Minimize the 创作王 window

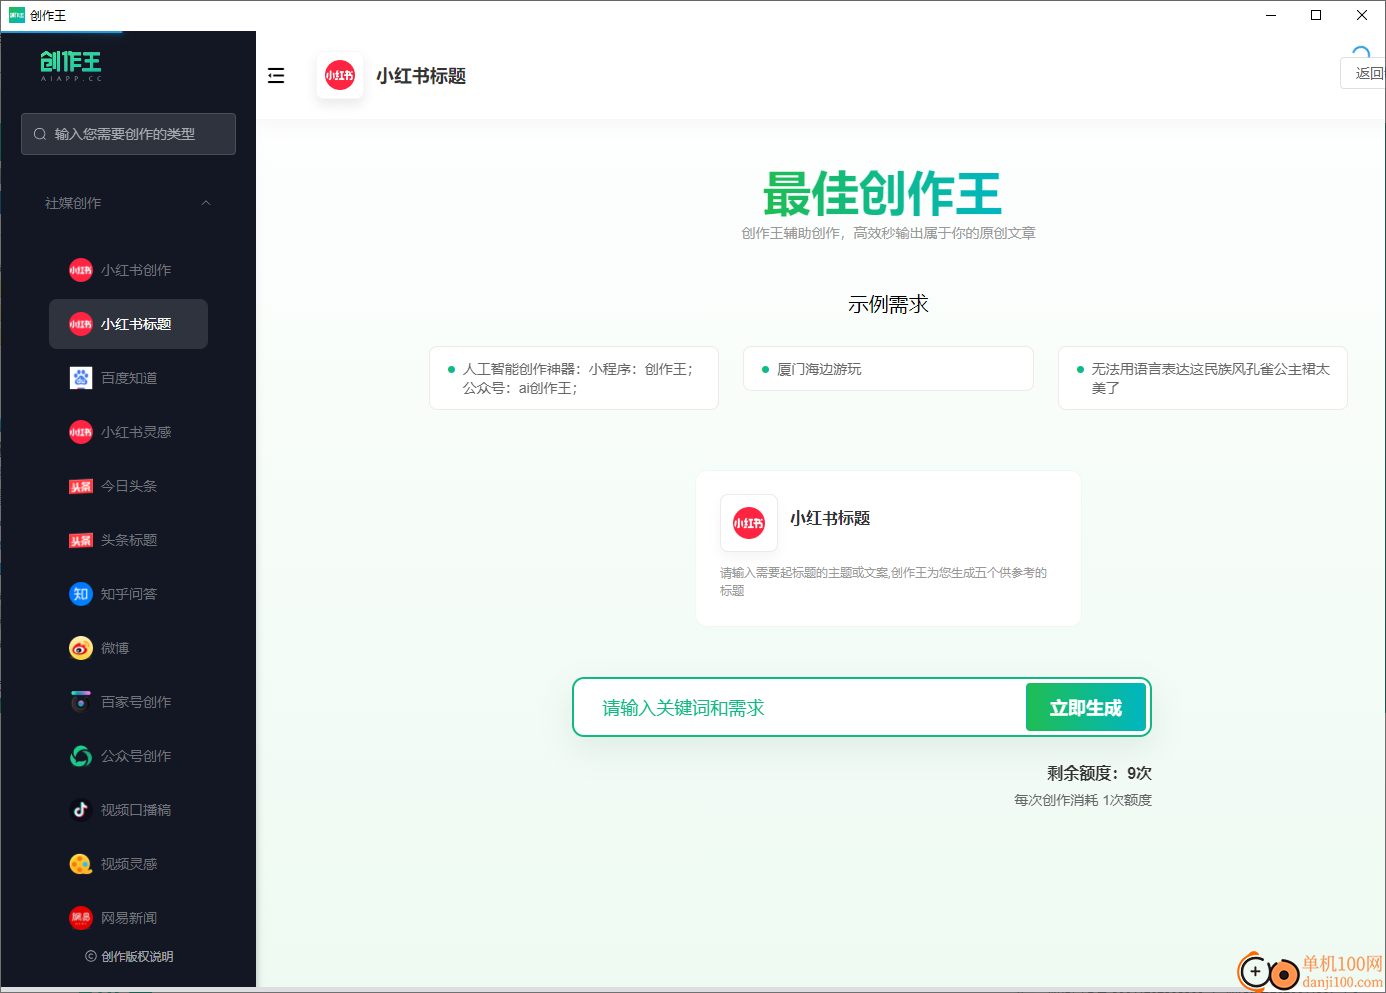(1271, 15)
